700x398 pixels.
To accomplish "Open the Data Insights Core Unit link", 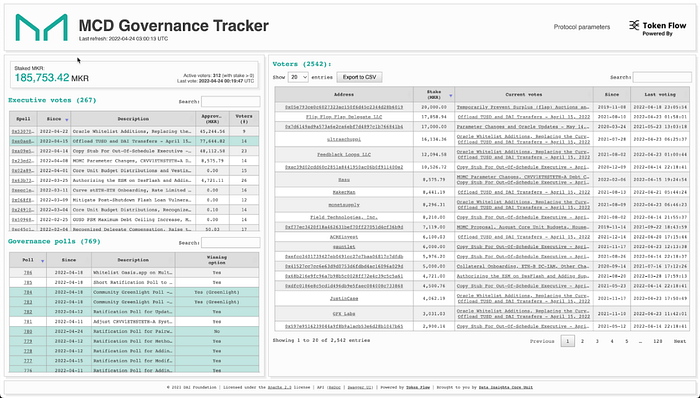I will click(505, 387).
